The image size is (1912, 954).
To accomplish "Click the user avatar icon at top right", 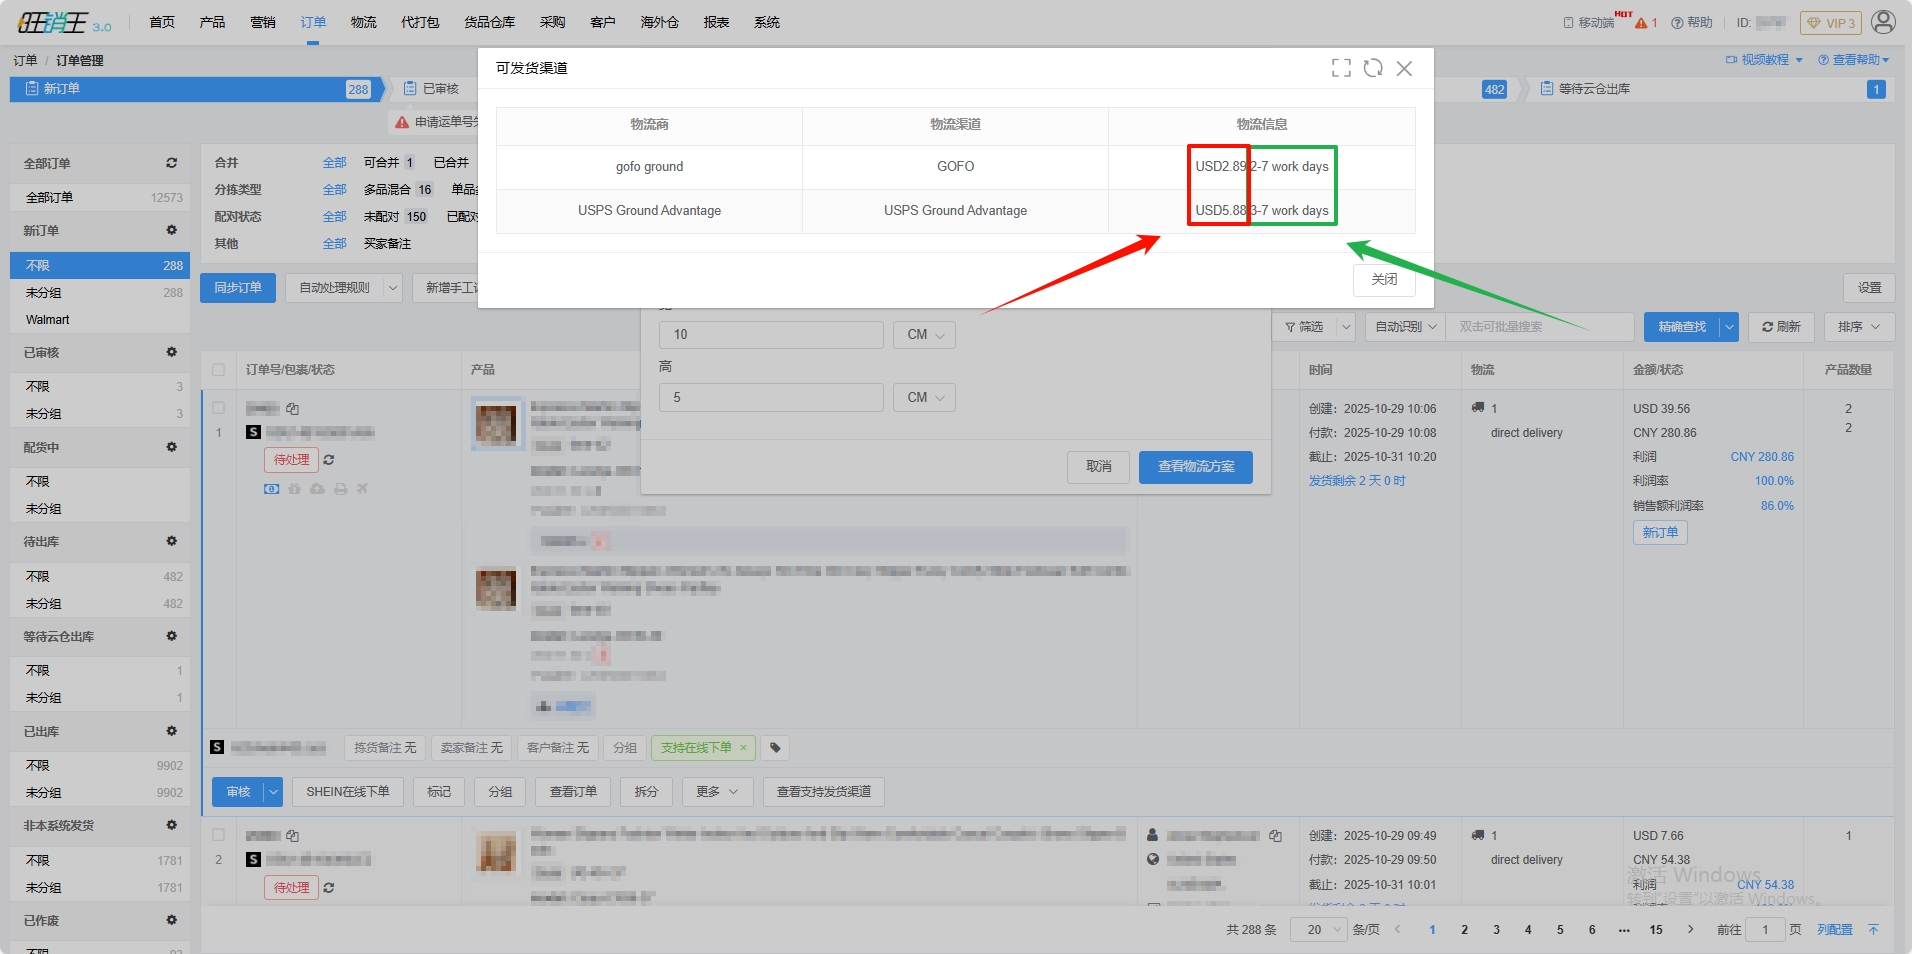I will pos(1883,22).
